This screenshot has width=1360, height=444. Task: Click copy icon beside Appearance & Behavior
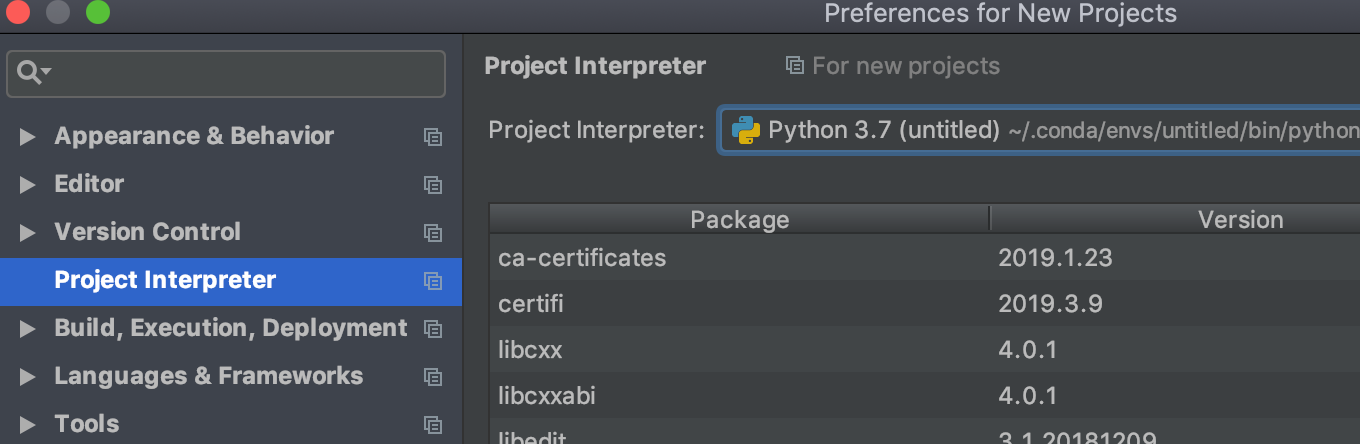click(x=433, y=137)
